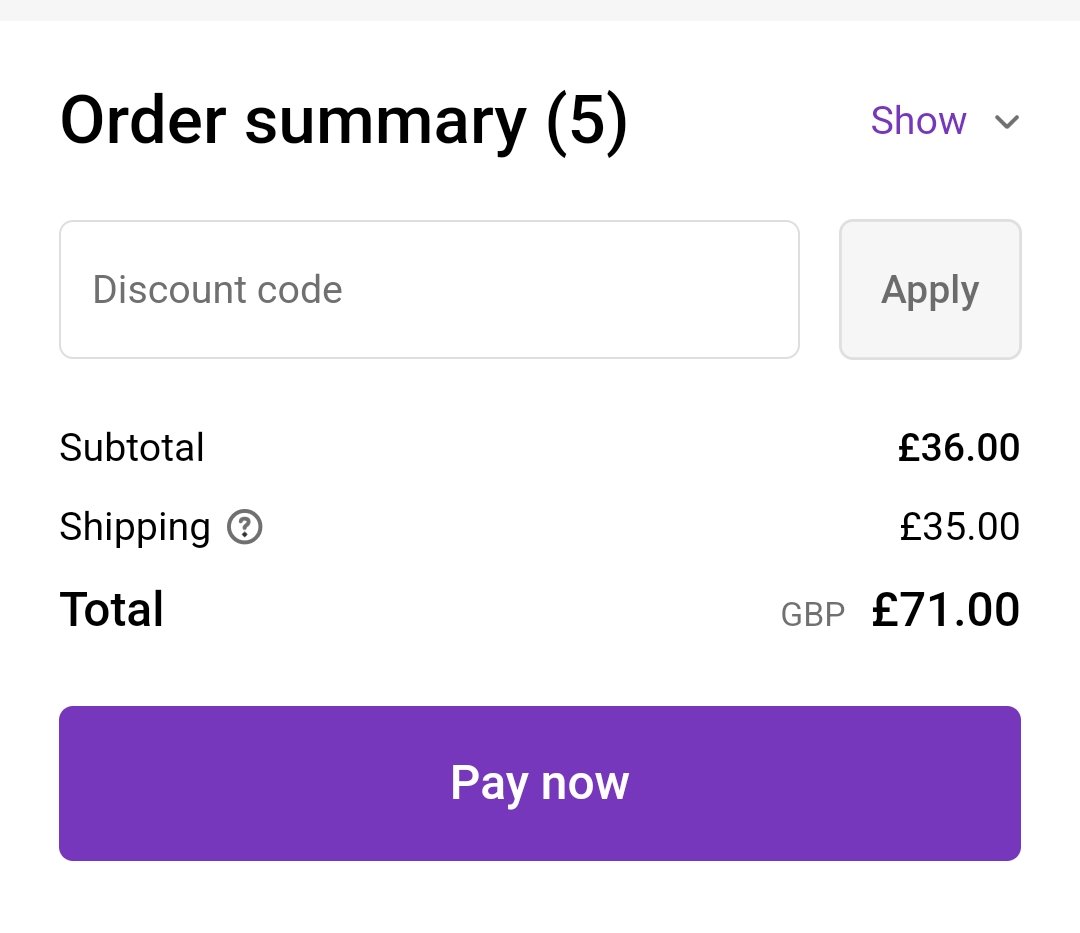Screen dimensions: 1080x933
Task: Click the £35.00 shipping cost
Action: tap(959, 527)
